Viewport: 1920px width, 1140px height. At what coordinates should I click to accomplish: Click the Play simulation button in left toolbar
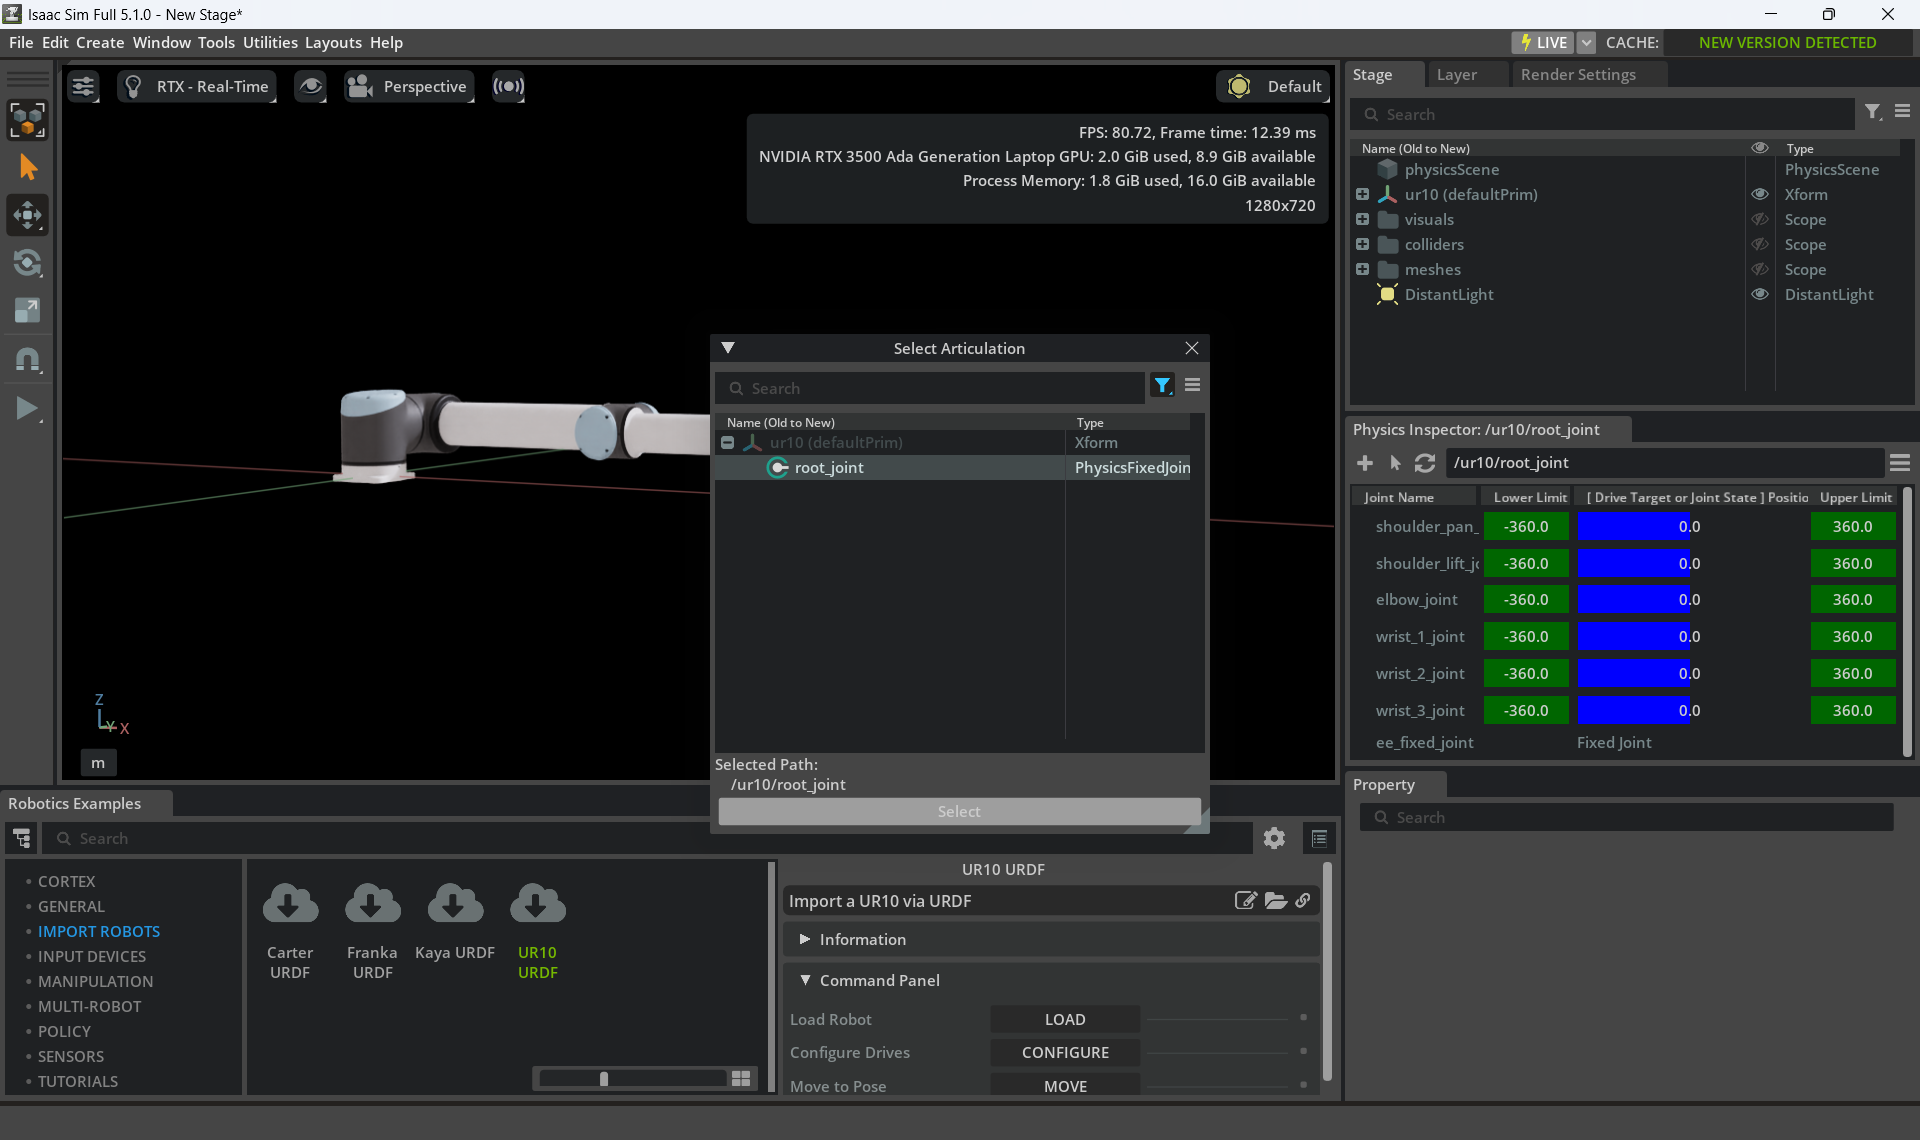(27, 408)
